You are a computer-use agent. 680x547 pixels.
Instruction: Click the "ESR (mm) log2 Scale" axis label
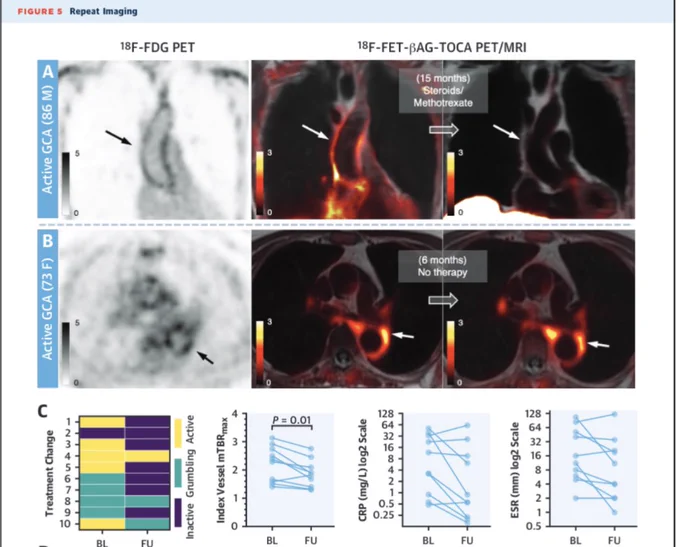pos(515,470)
